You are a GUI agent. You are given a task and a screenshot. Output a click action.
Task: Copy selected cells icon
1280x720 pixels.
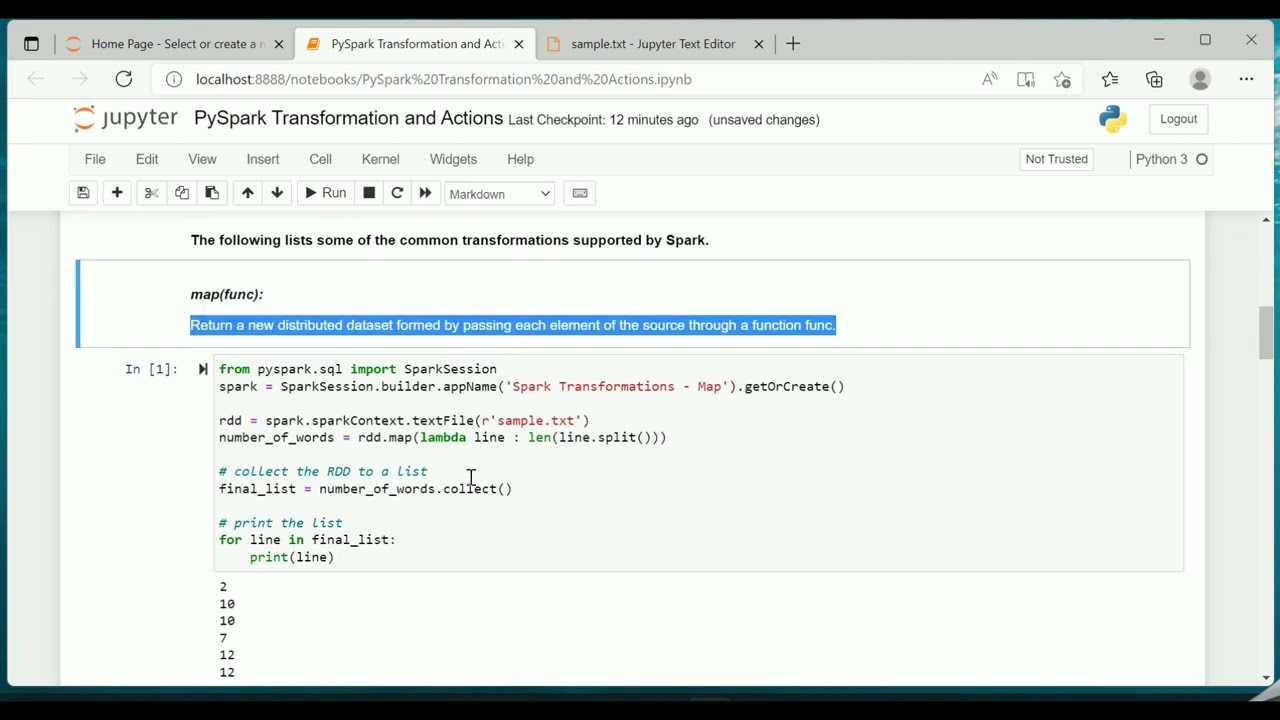coord(182,193)
